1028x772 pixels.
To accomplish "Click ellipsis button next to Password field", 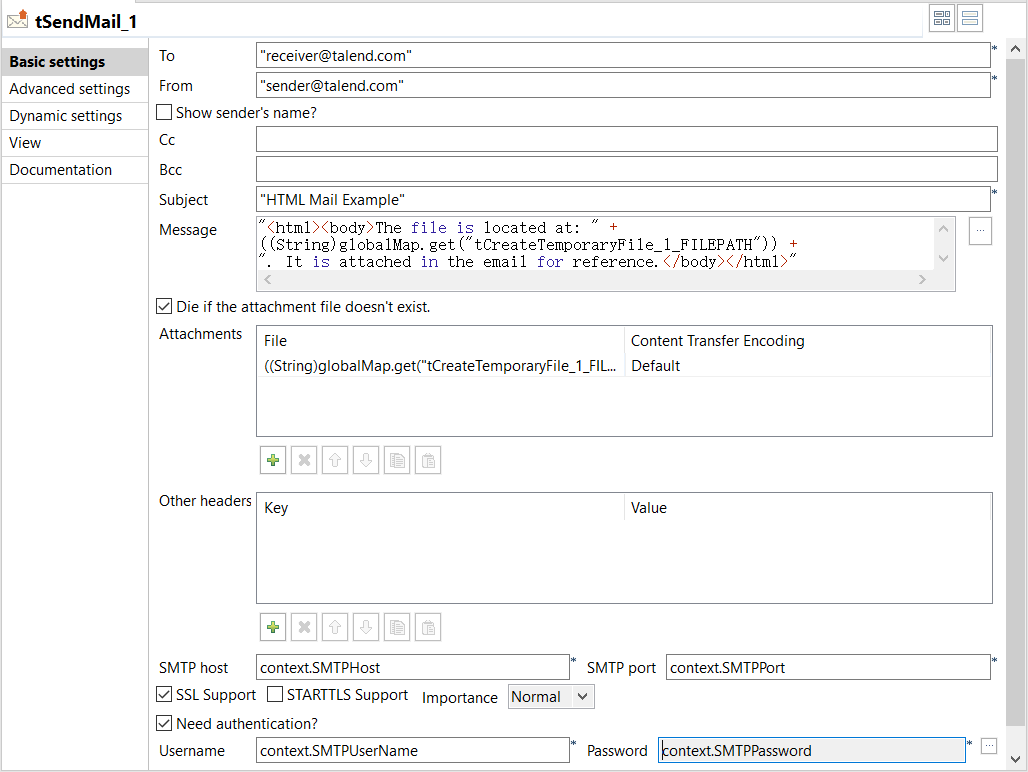I will click(988, 746).
